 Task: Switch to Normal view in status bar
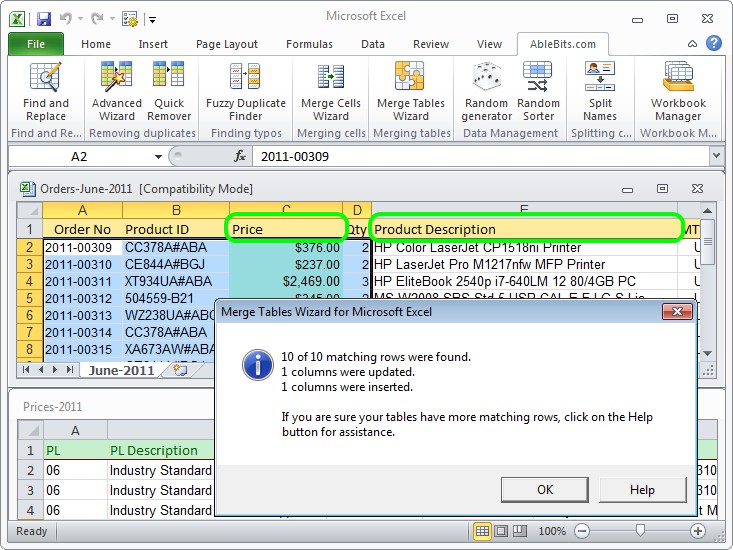tap(482, 531)
